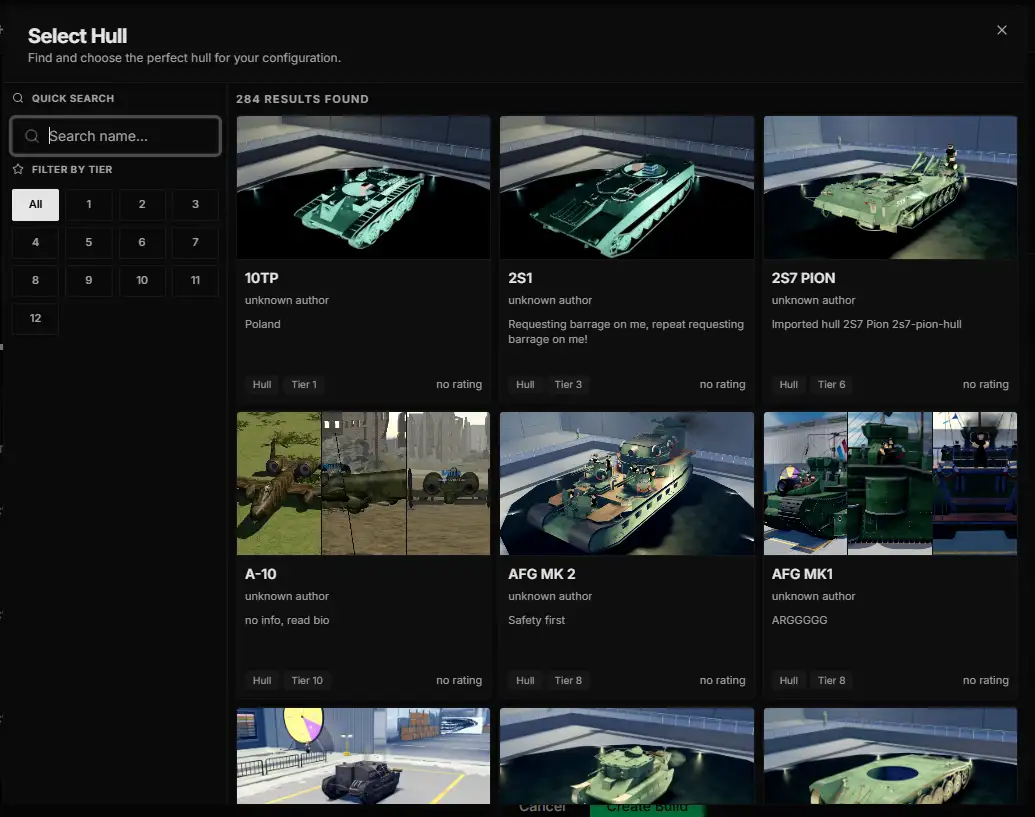Click no rating on 10TP card
1035x817 pixels.
click(459, 385)
